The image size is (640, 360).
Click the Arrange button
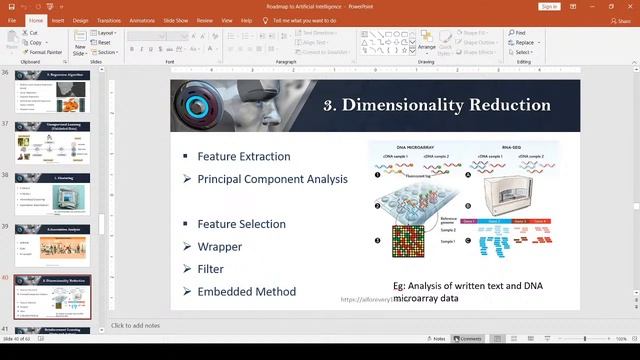click(x=427, y=41)
